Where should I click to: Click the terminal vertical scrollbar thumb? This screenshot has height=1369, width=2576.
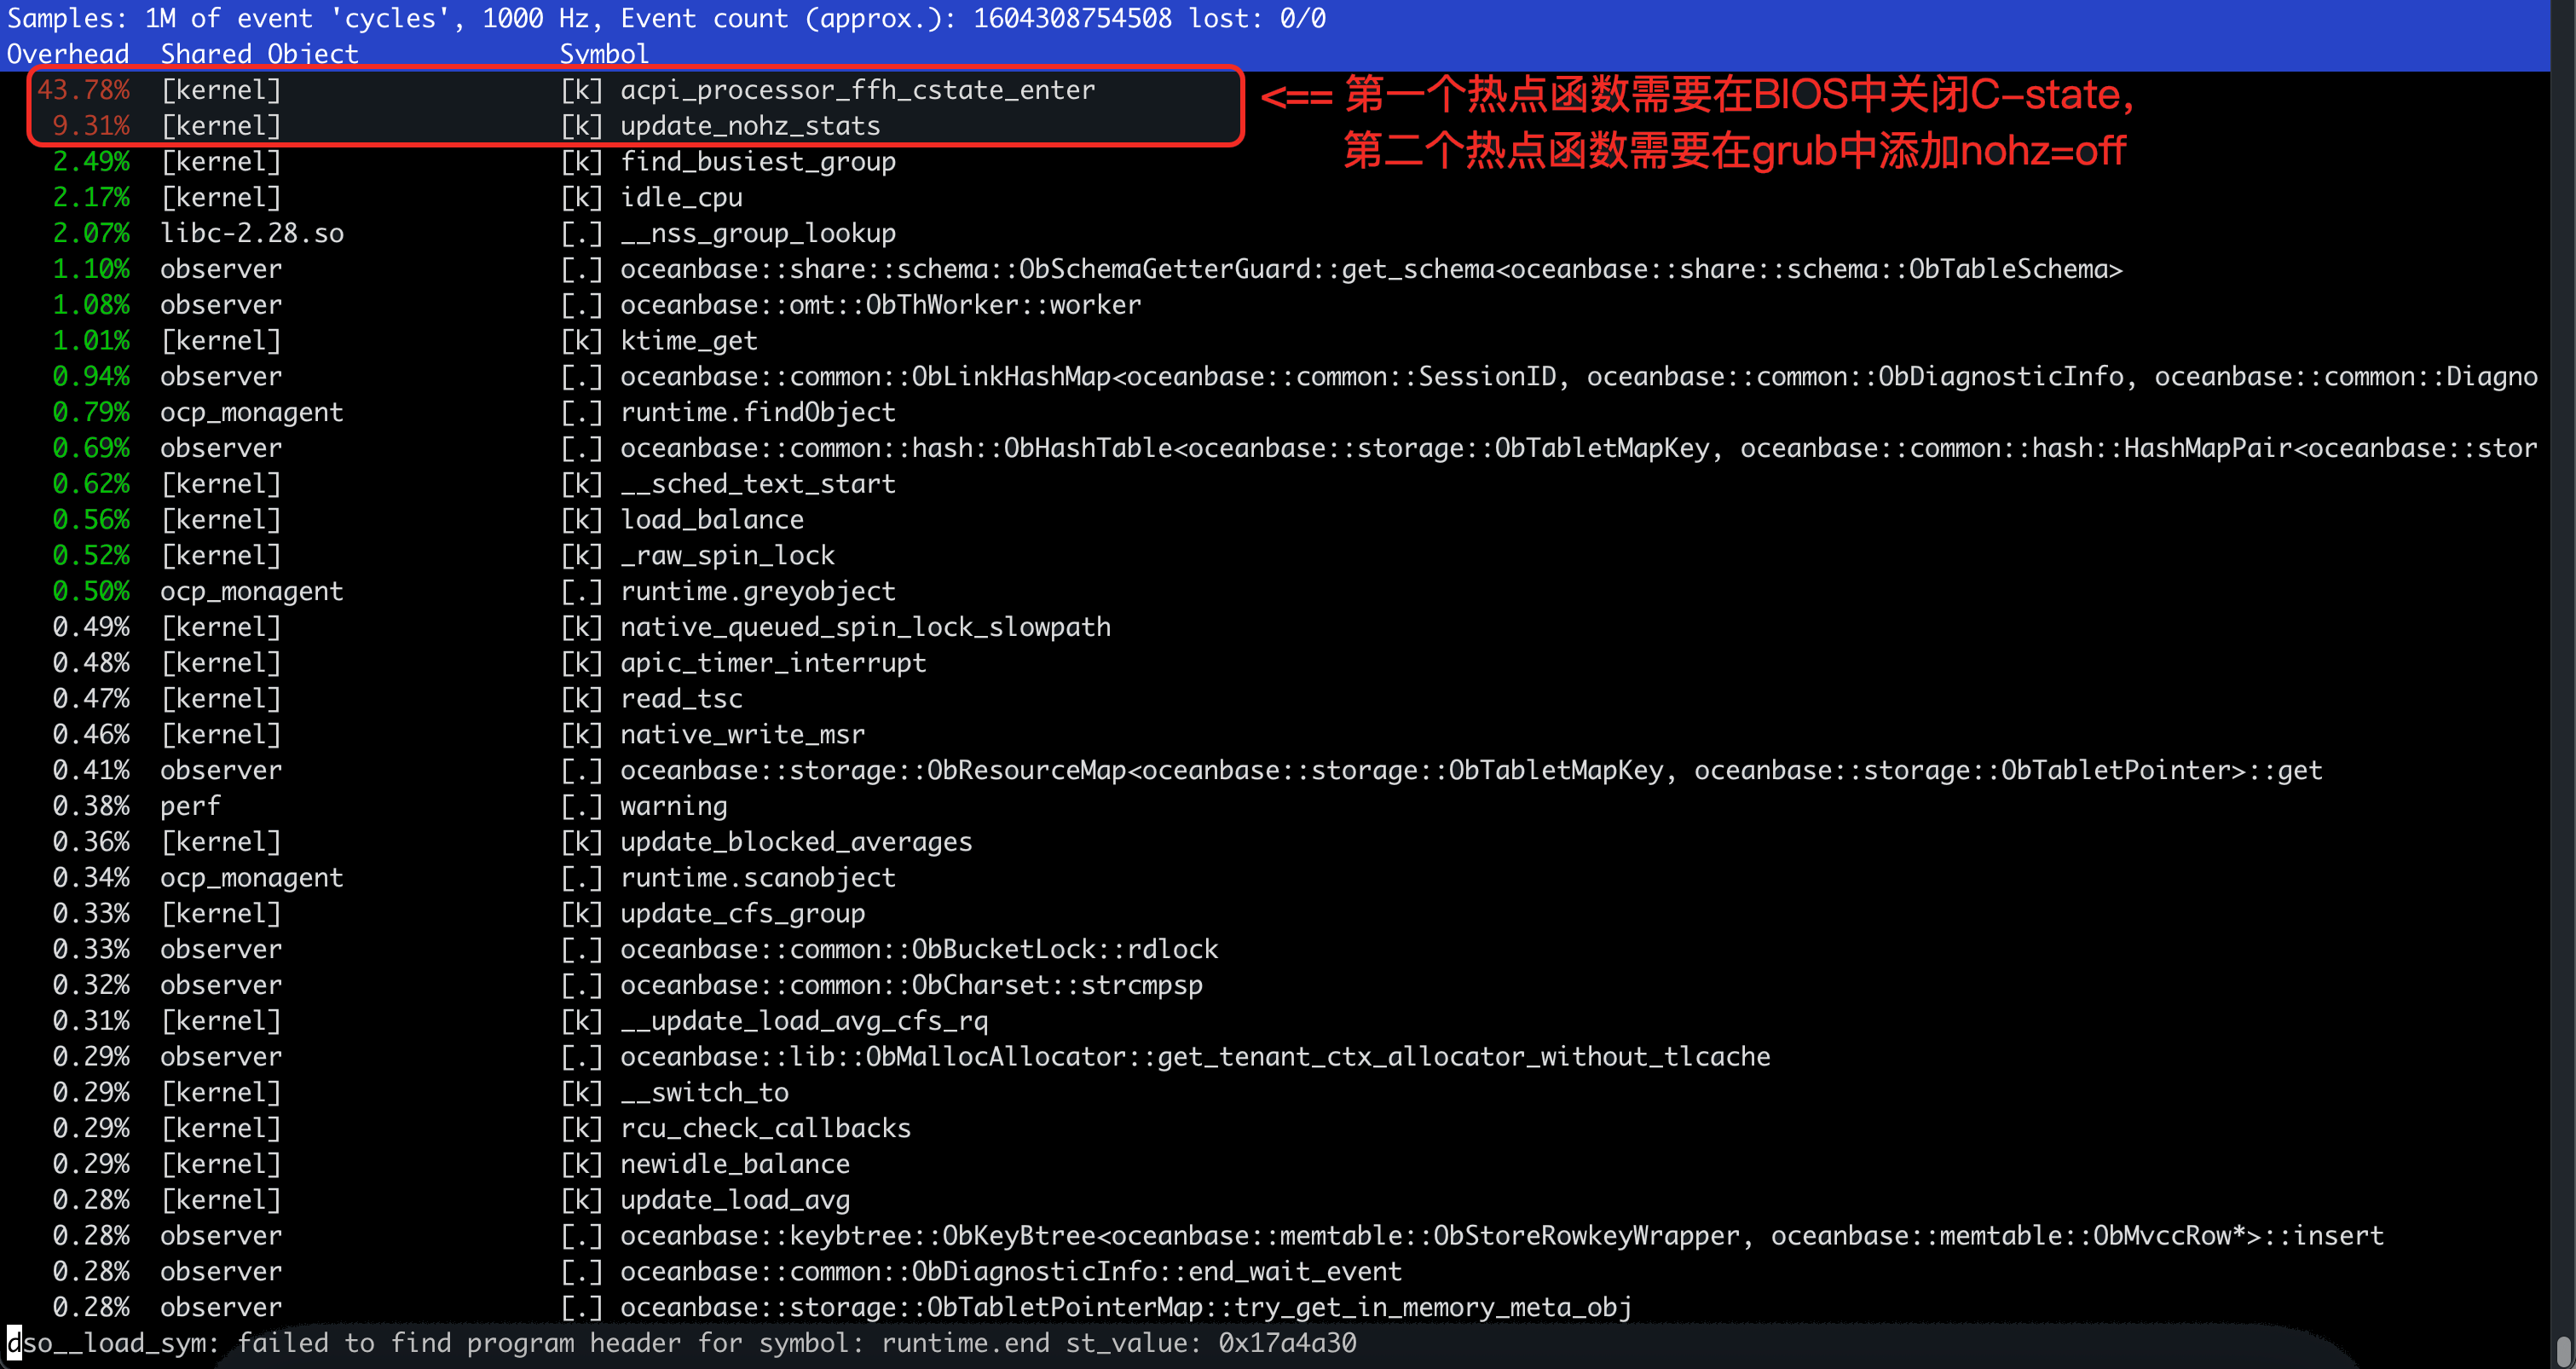2563,1350
